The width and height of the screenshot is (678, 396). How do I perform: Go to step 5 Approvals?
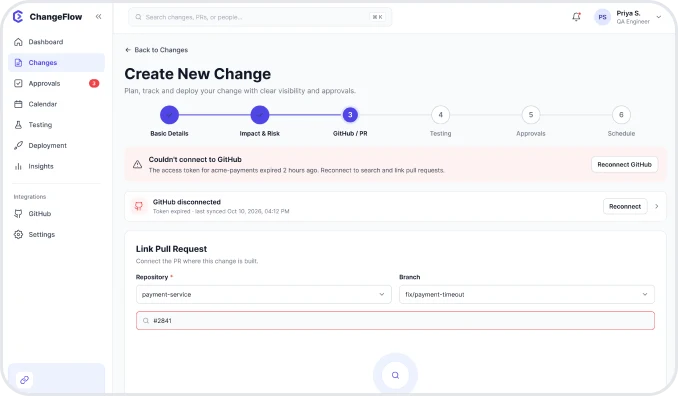click(531, 115)
